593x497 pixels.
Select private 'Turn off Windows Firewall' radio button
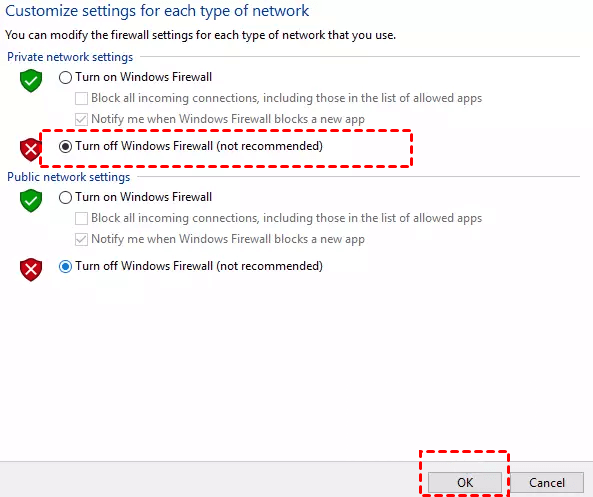(65, 146)
